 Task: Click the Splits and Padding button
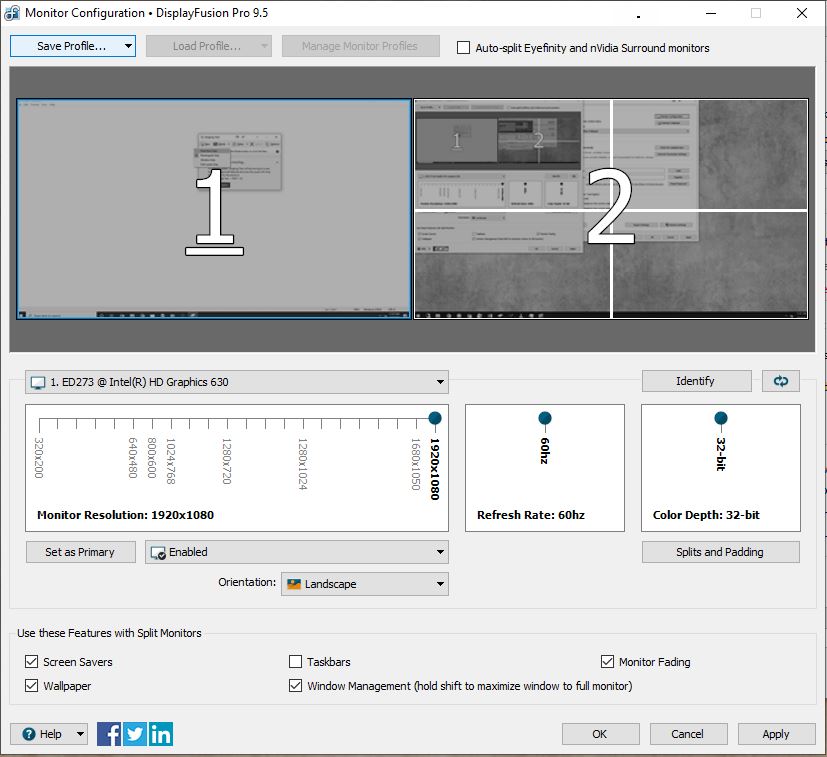point(720,552)
